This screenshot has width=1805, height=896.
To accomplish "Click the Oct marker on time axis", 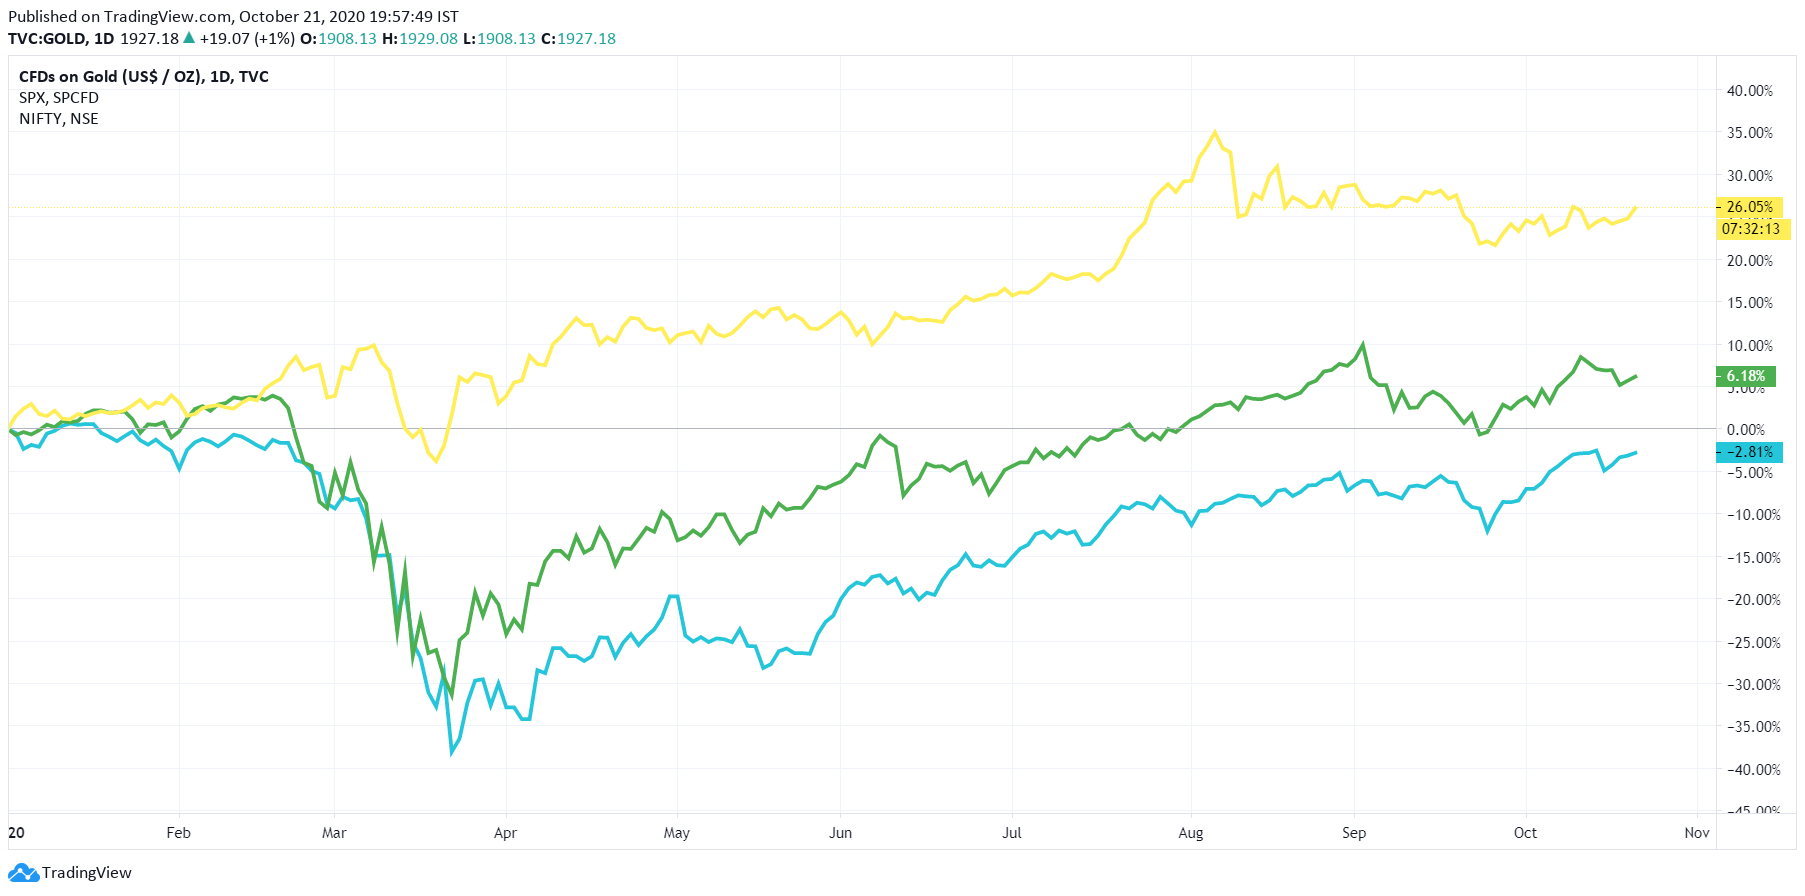I will [1525, 833].
